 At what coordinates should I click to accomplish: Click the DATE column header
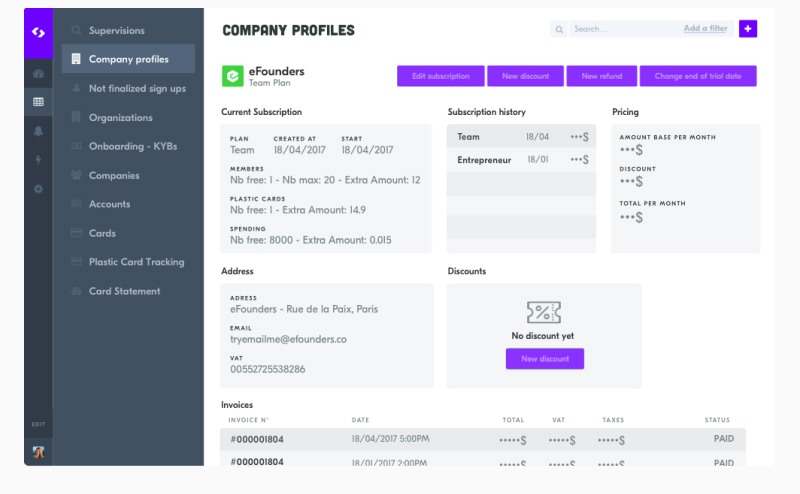click(x=360, y=420)
